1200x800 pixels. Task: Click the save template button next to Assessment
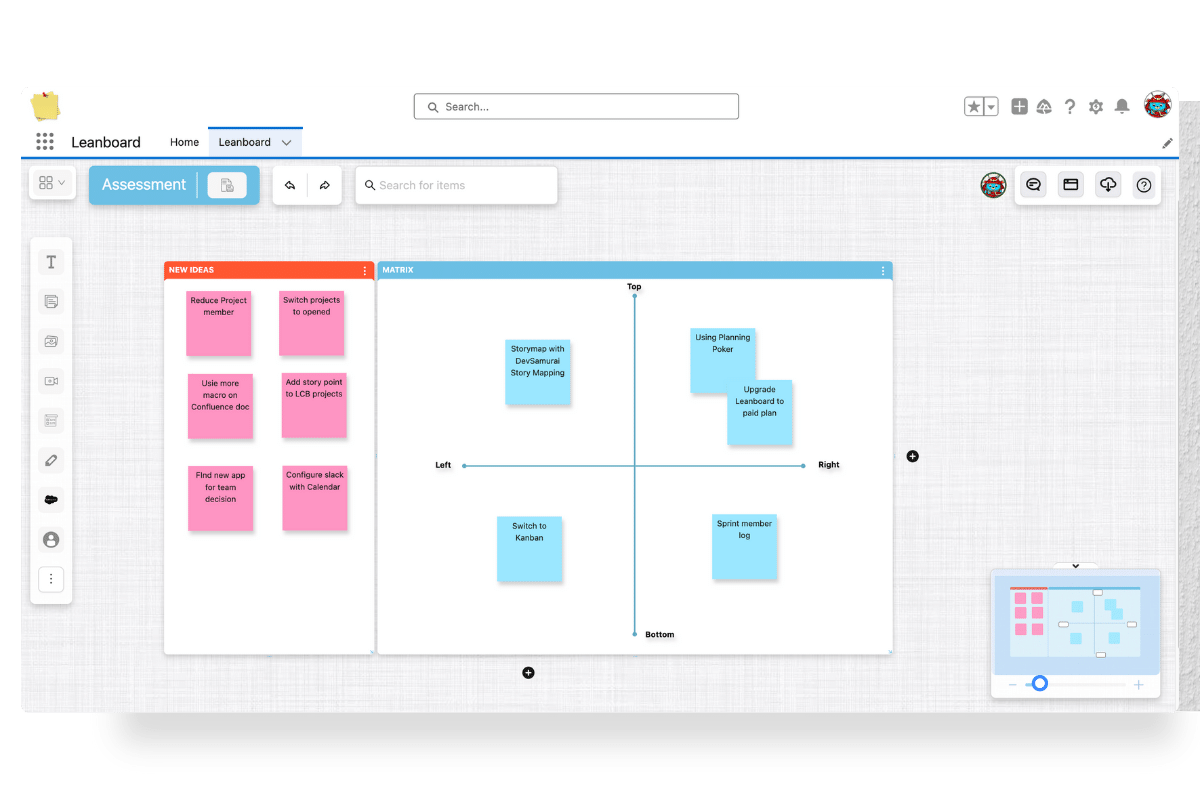(x=228, y=184)
